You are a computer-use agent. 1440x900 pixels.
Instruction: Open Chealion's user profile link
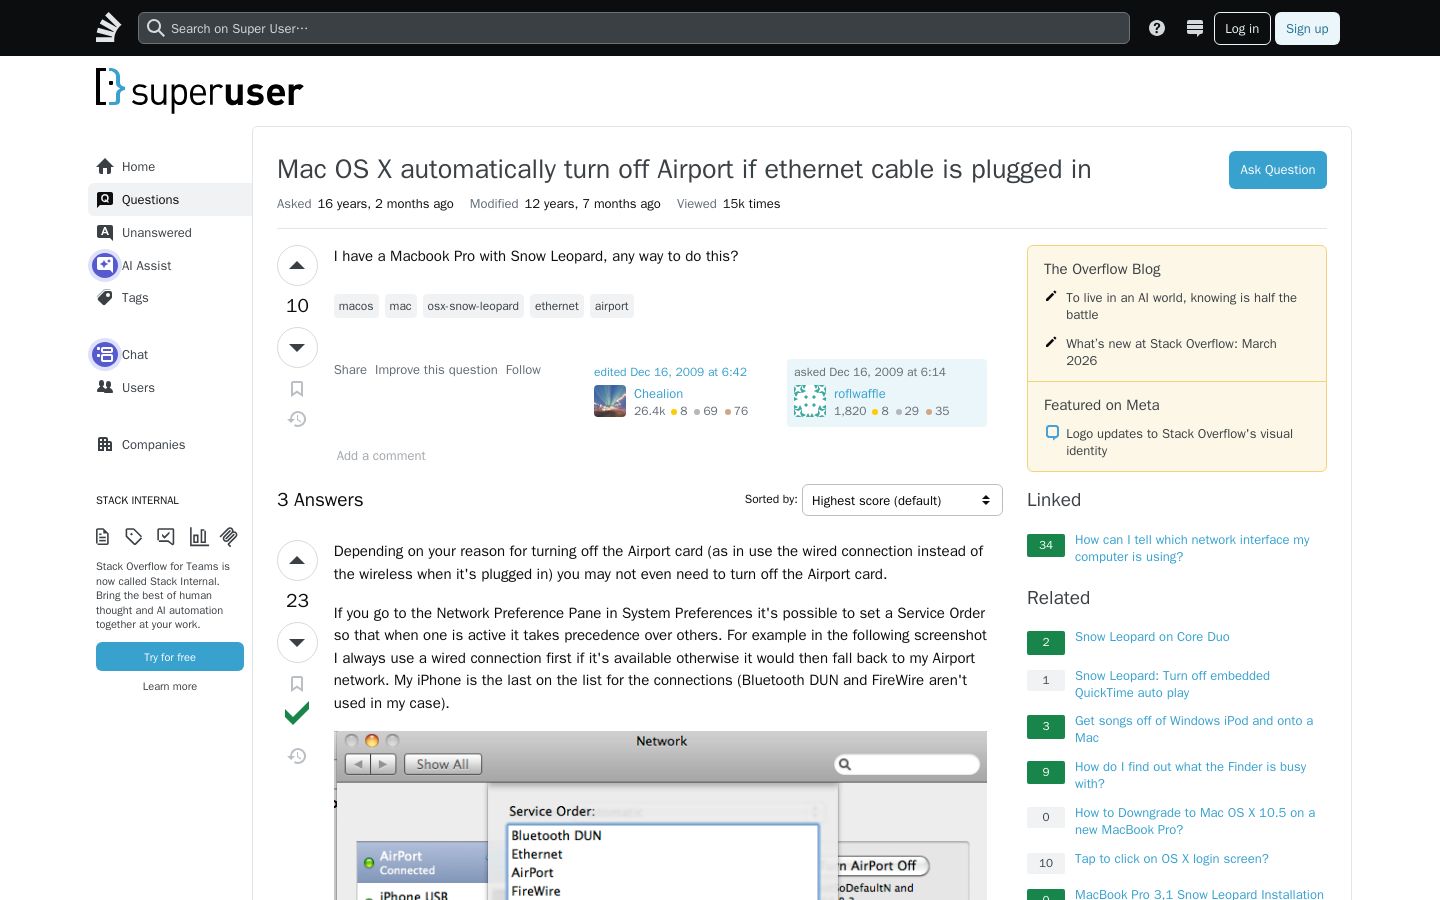tap(658, 394)
